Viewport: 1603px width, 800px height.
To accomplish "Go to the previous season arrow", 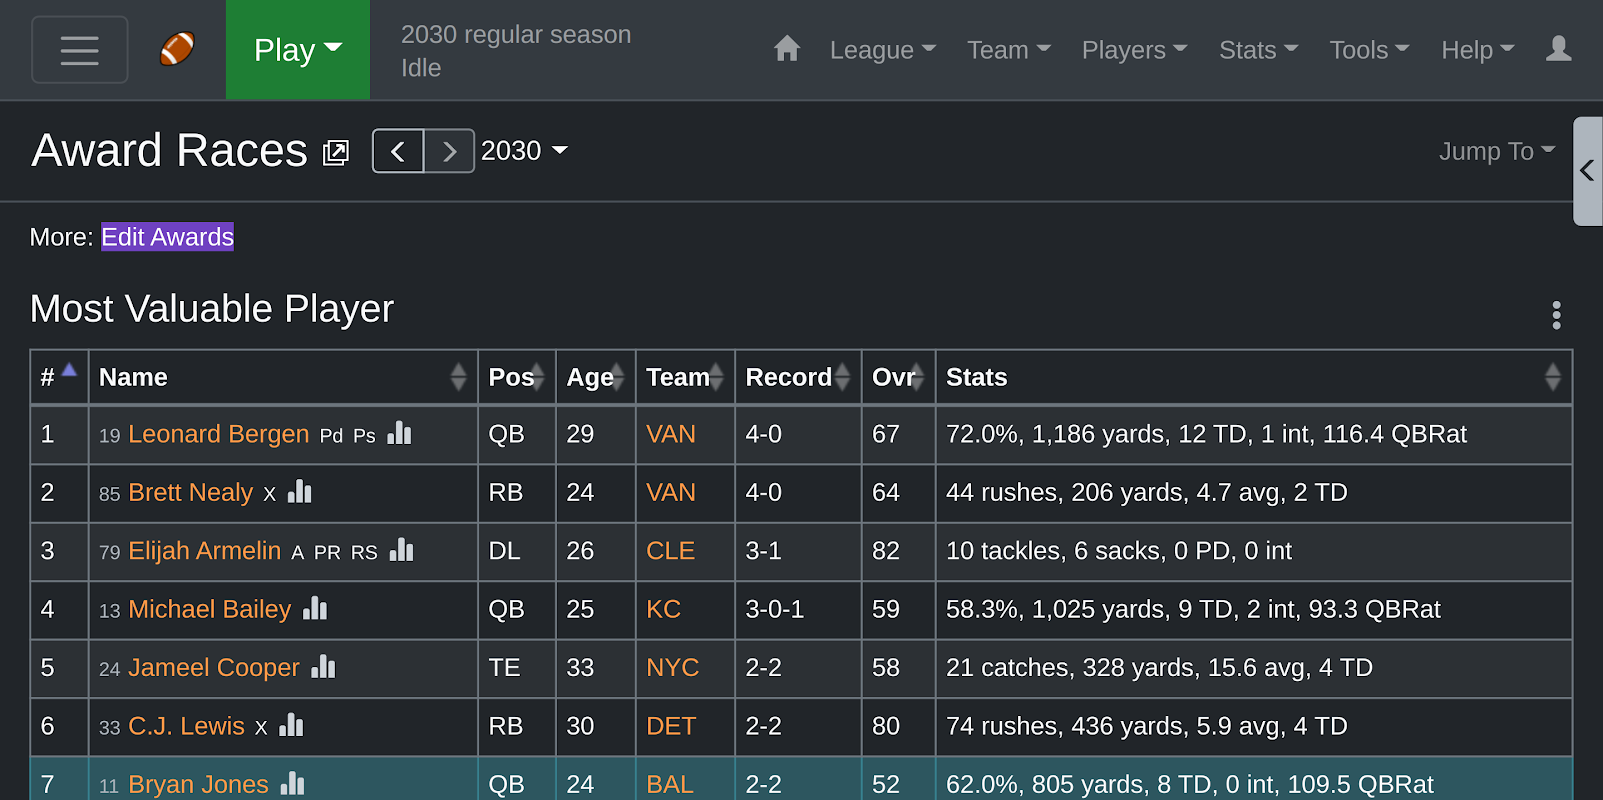I will tap(398, 151).
